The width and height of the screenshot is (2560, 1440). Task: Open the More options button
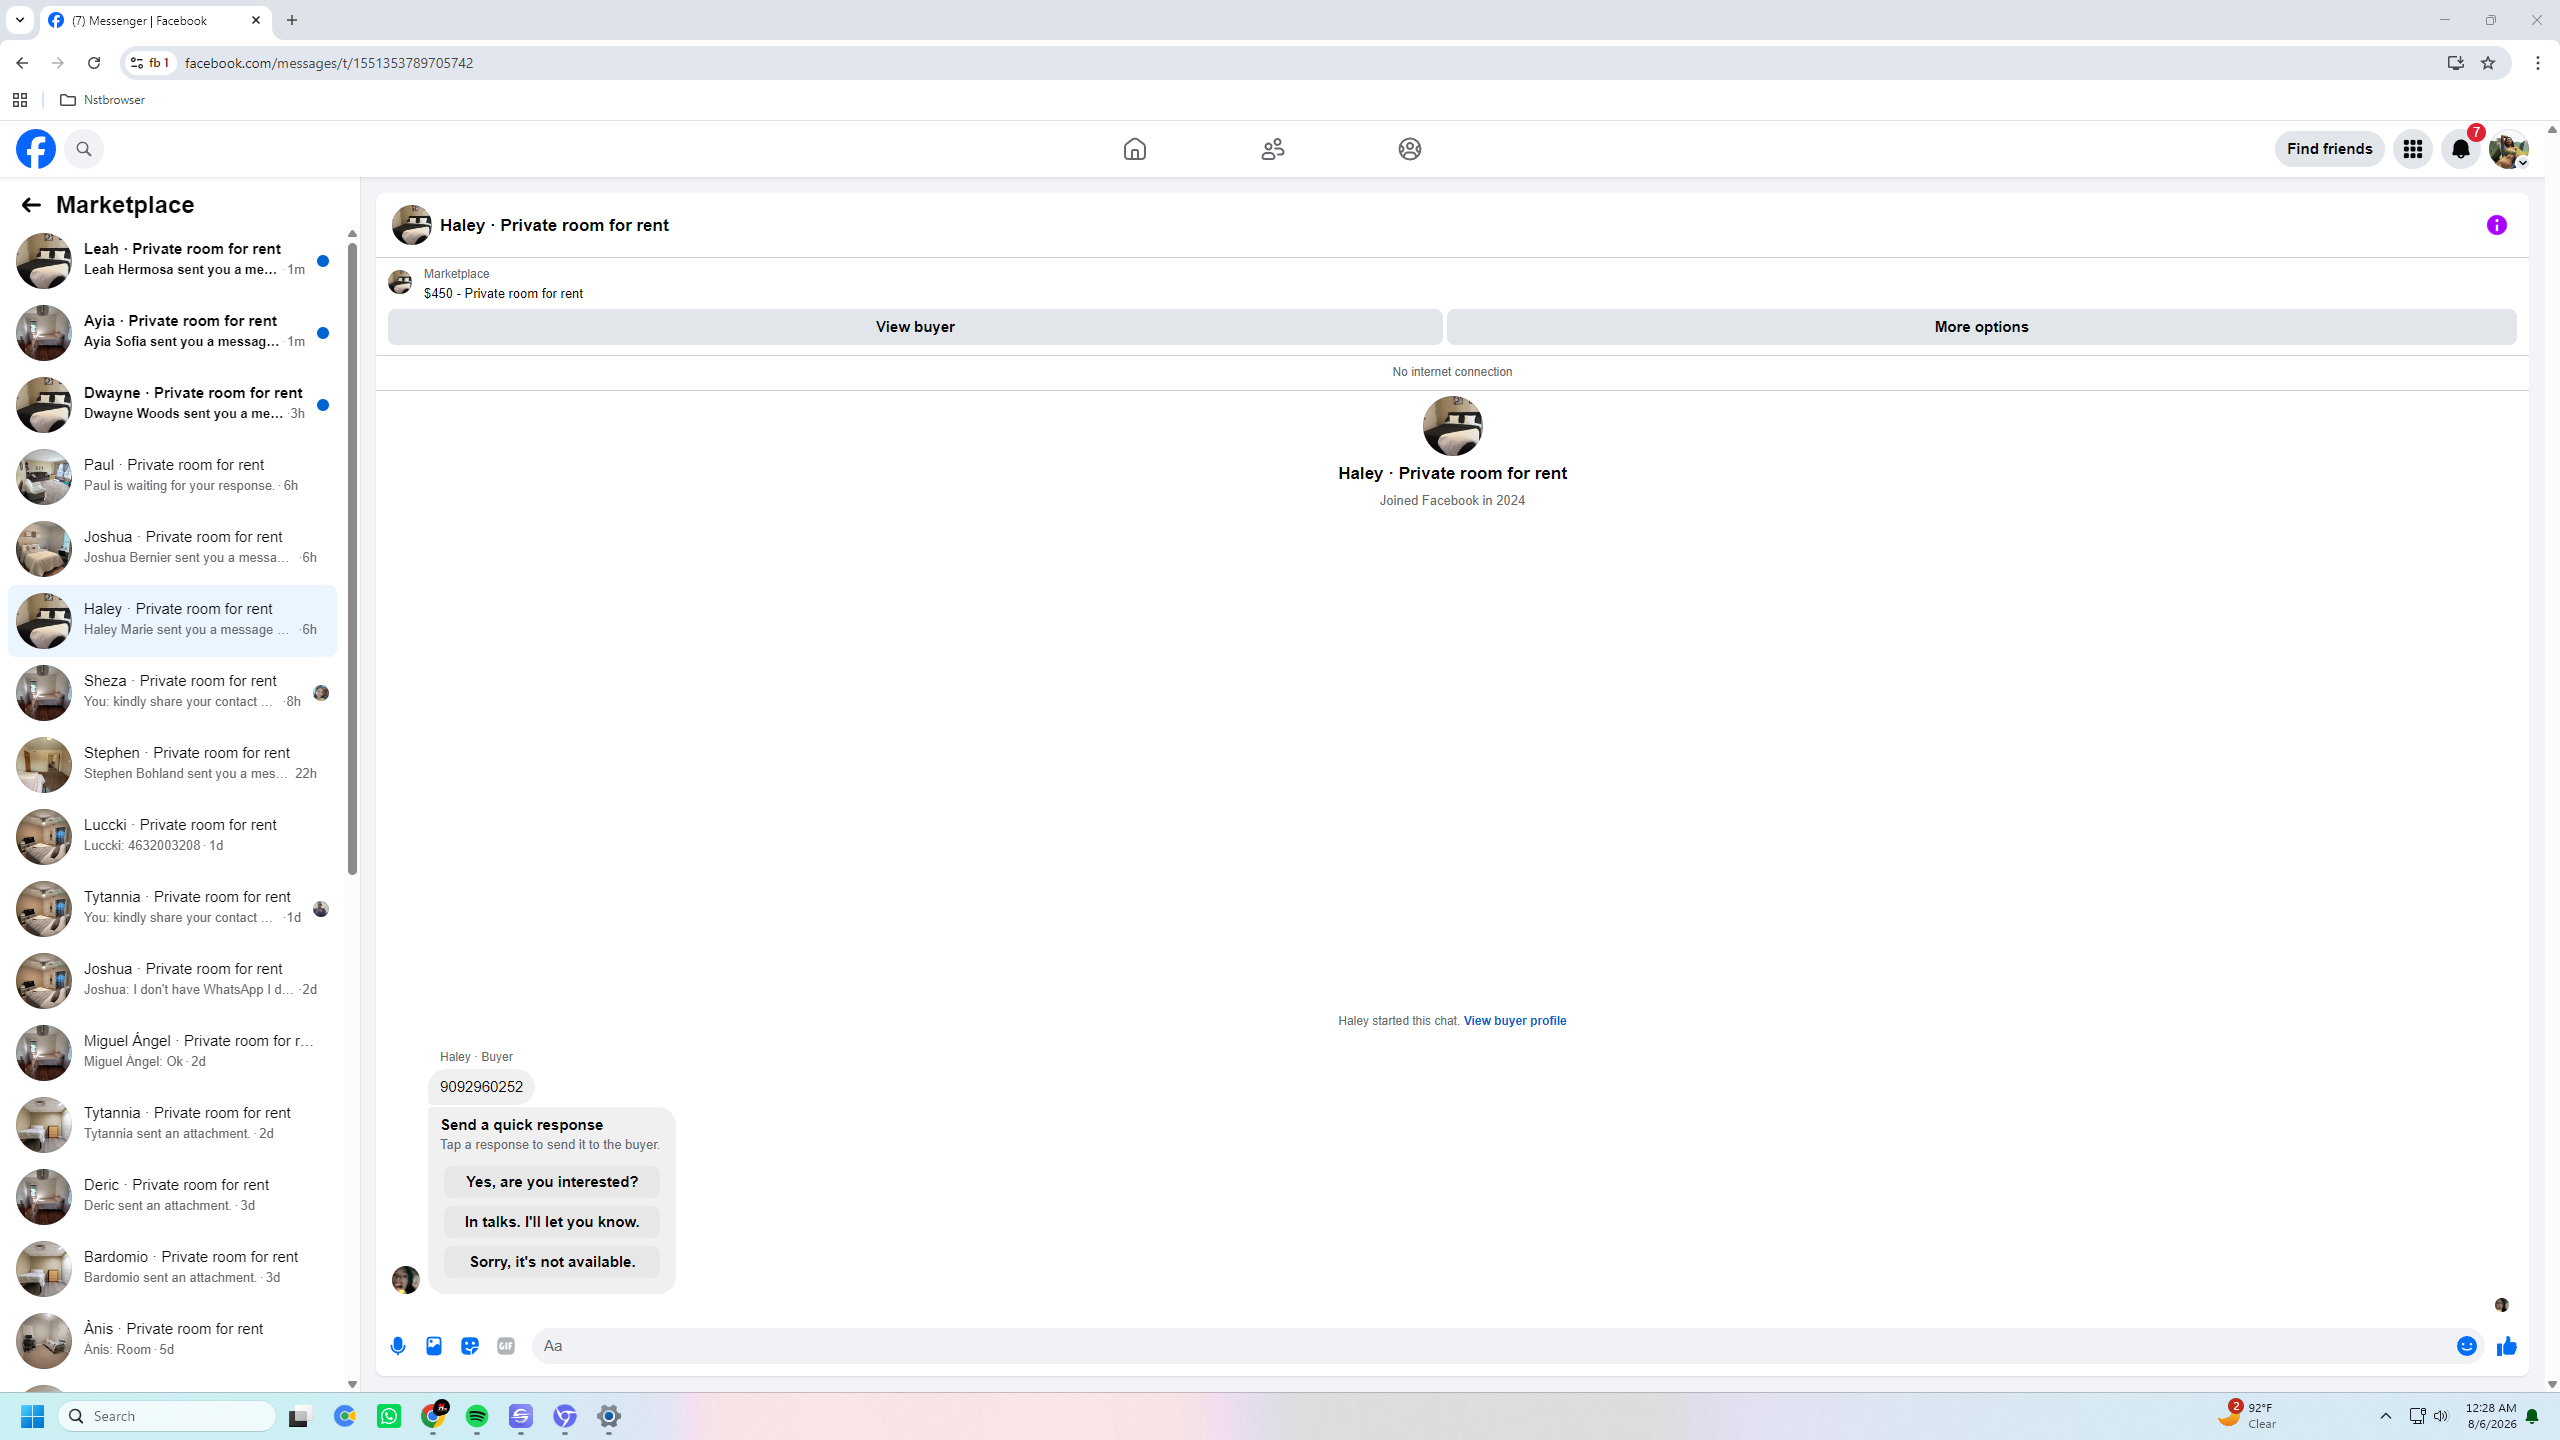pyautogui.click(x=1981, y=327)
